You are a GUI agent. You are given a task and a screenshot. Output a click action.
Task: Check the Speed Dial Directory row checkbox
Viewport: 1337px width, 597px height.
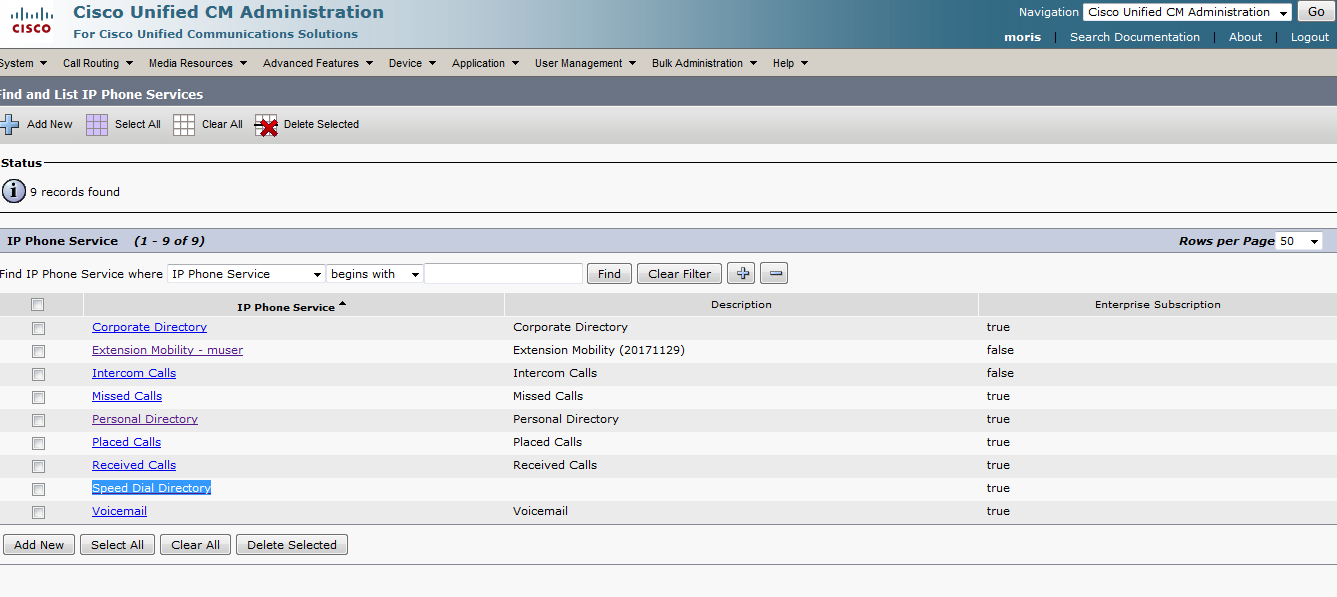tap(38, 489)
